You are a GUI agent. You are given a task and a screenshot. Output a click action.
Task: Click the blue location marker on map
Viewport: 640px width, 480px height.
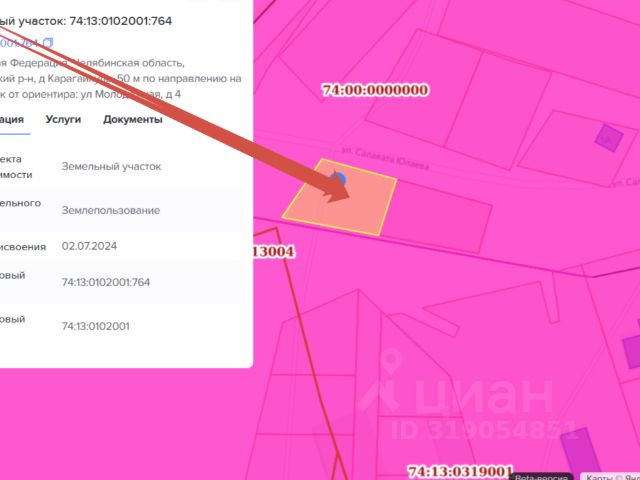pyautogui.click(x=338, y=178)
